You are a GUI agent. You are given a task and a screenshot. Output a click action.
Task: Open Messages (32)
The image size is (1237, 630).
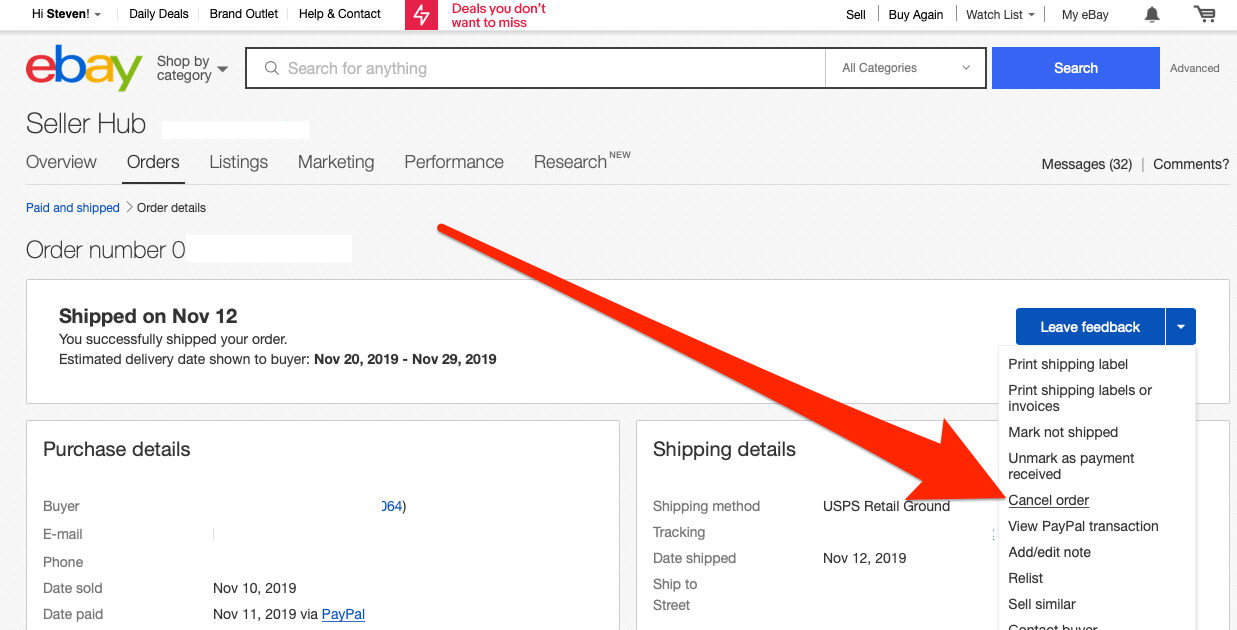(1087, 164)
